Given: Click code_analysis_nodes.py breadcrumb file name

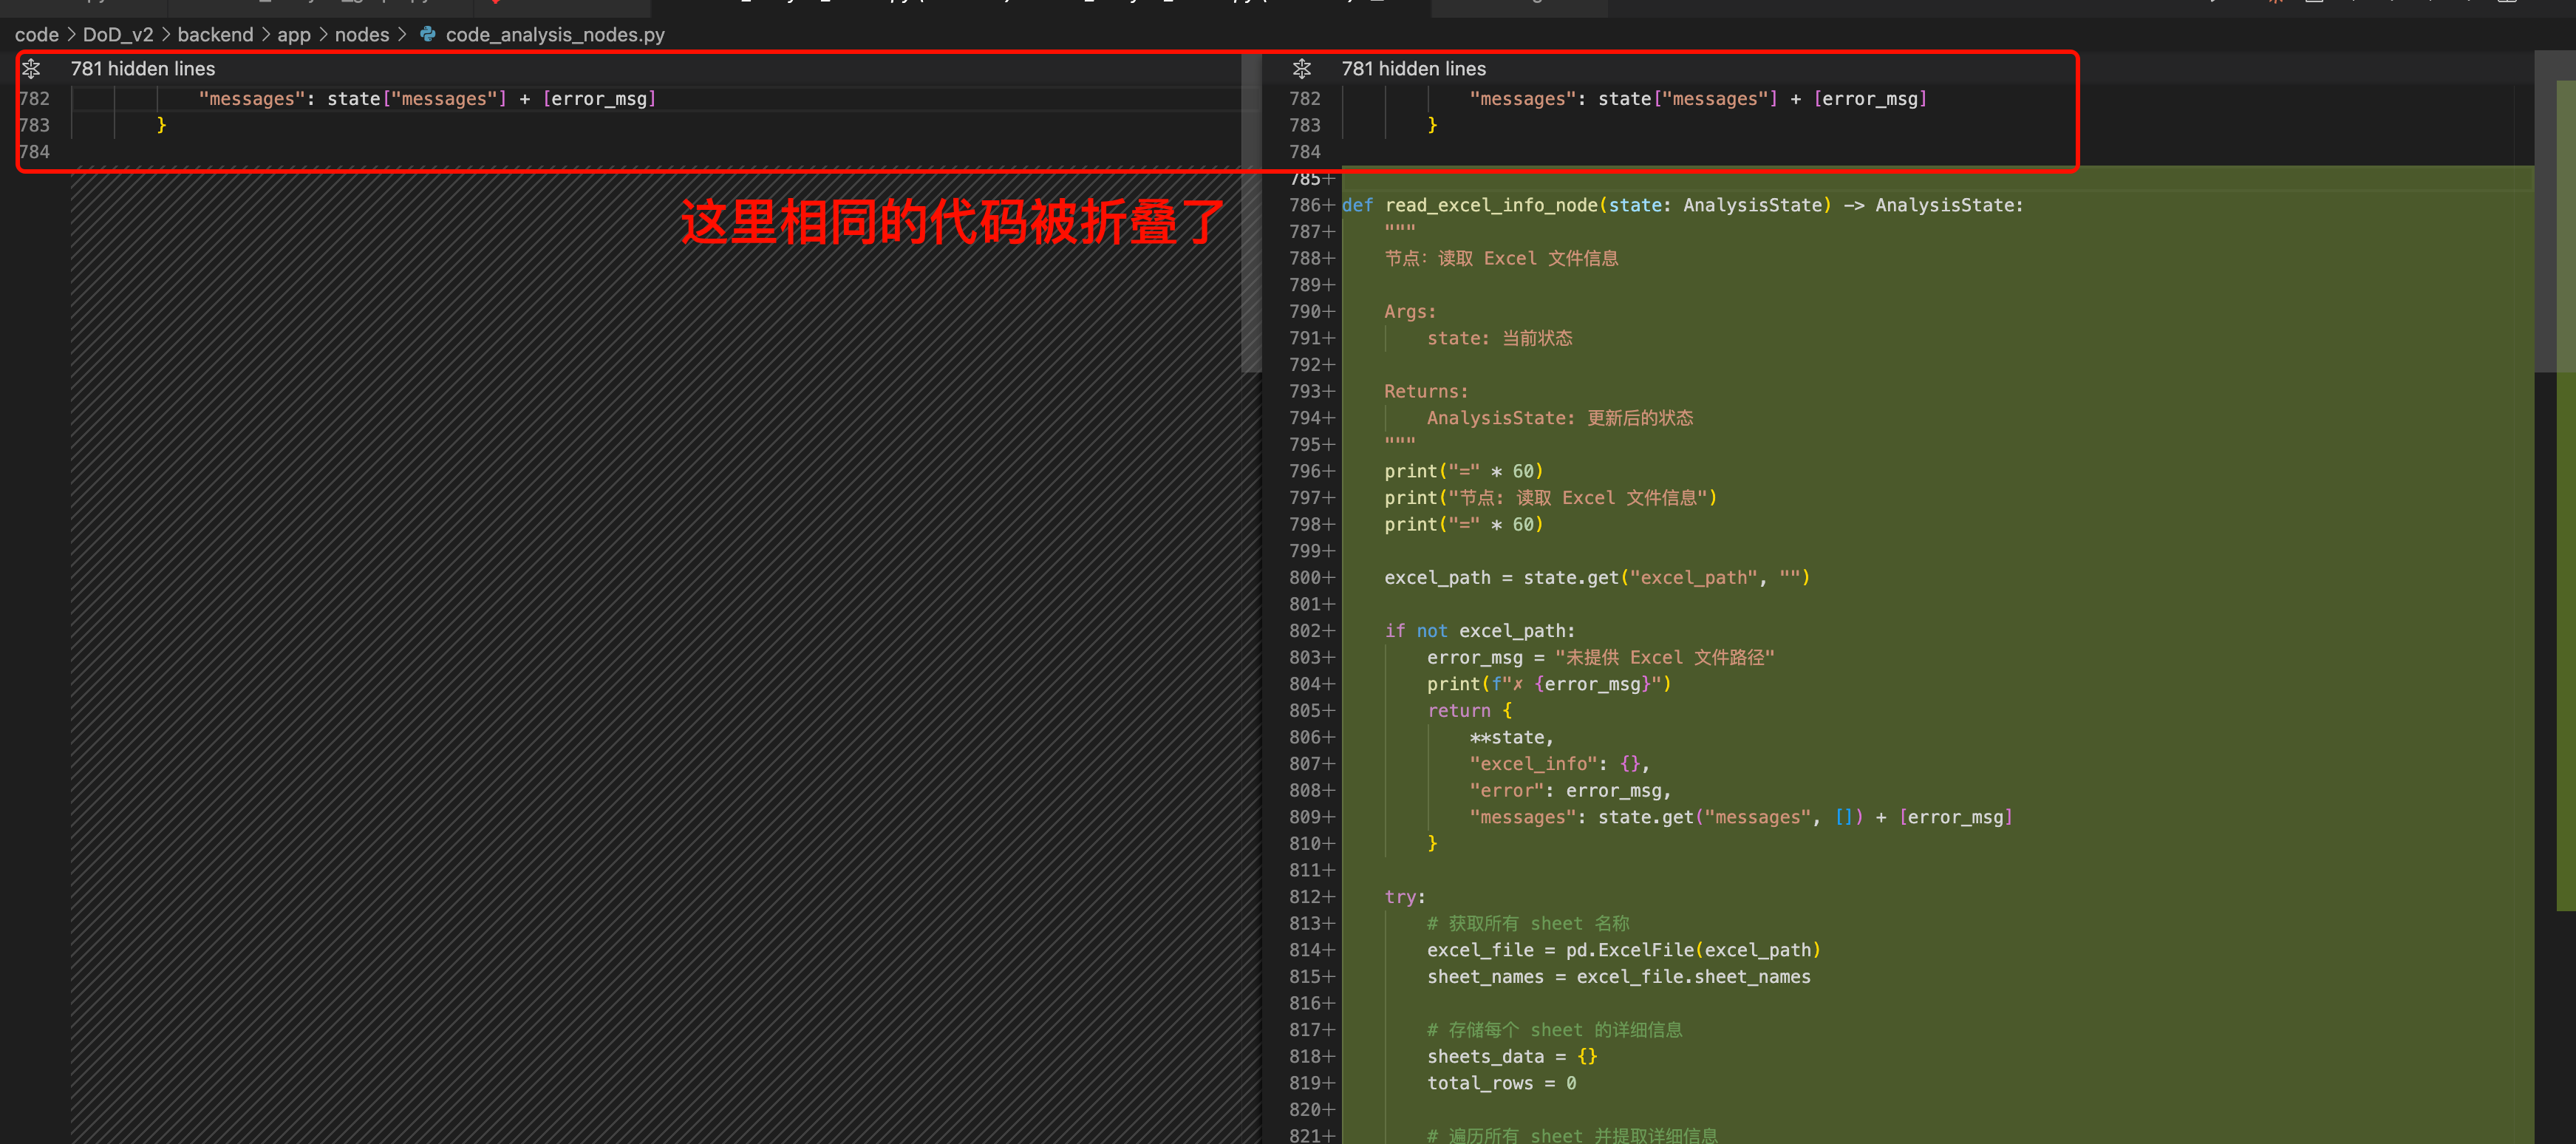Looking at the screenshot, I should pos(555,34).
